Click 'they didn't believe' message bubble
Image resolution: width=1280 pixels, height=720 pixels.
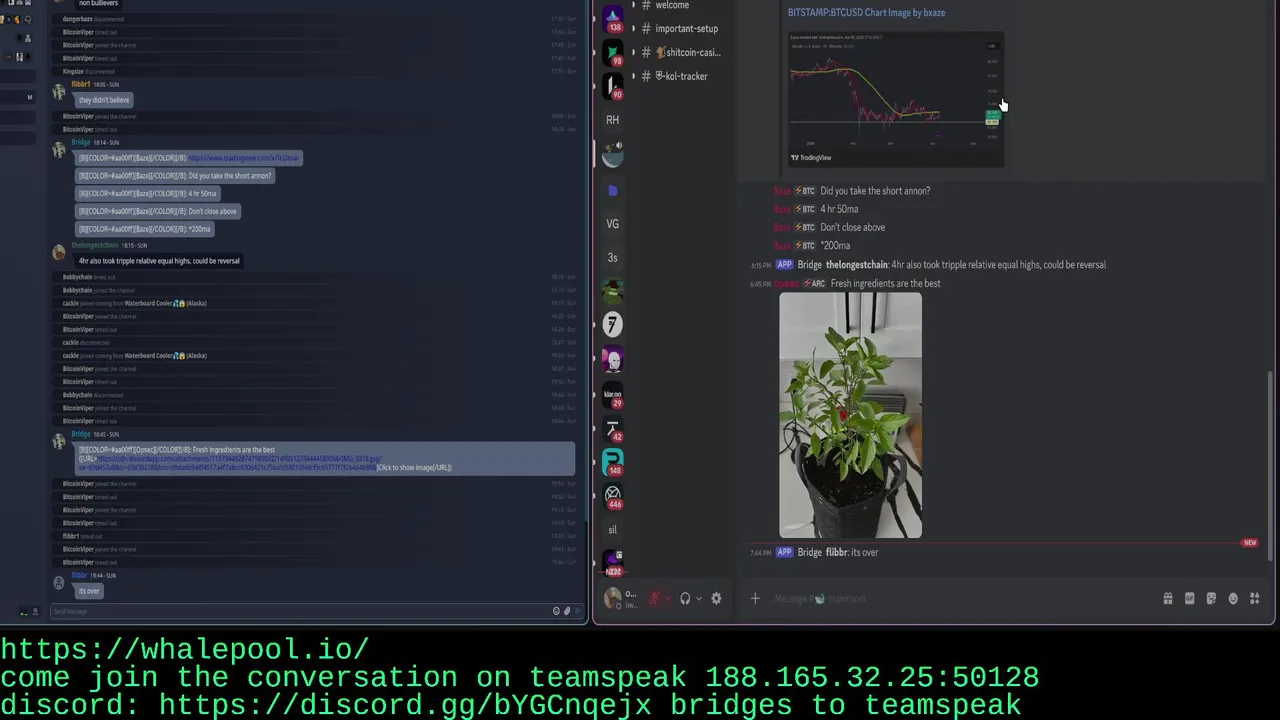[104, 100]
